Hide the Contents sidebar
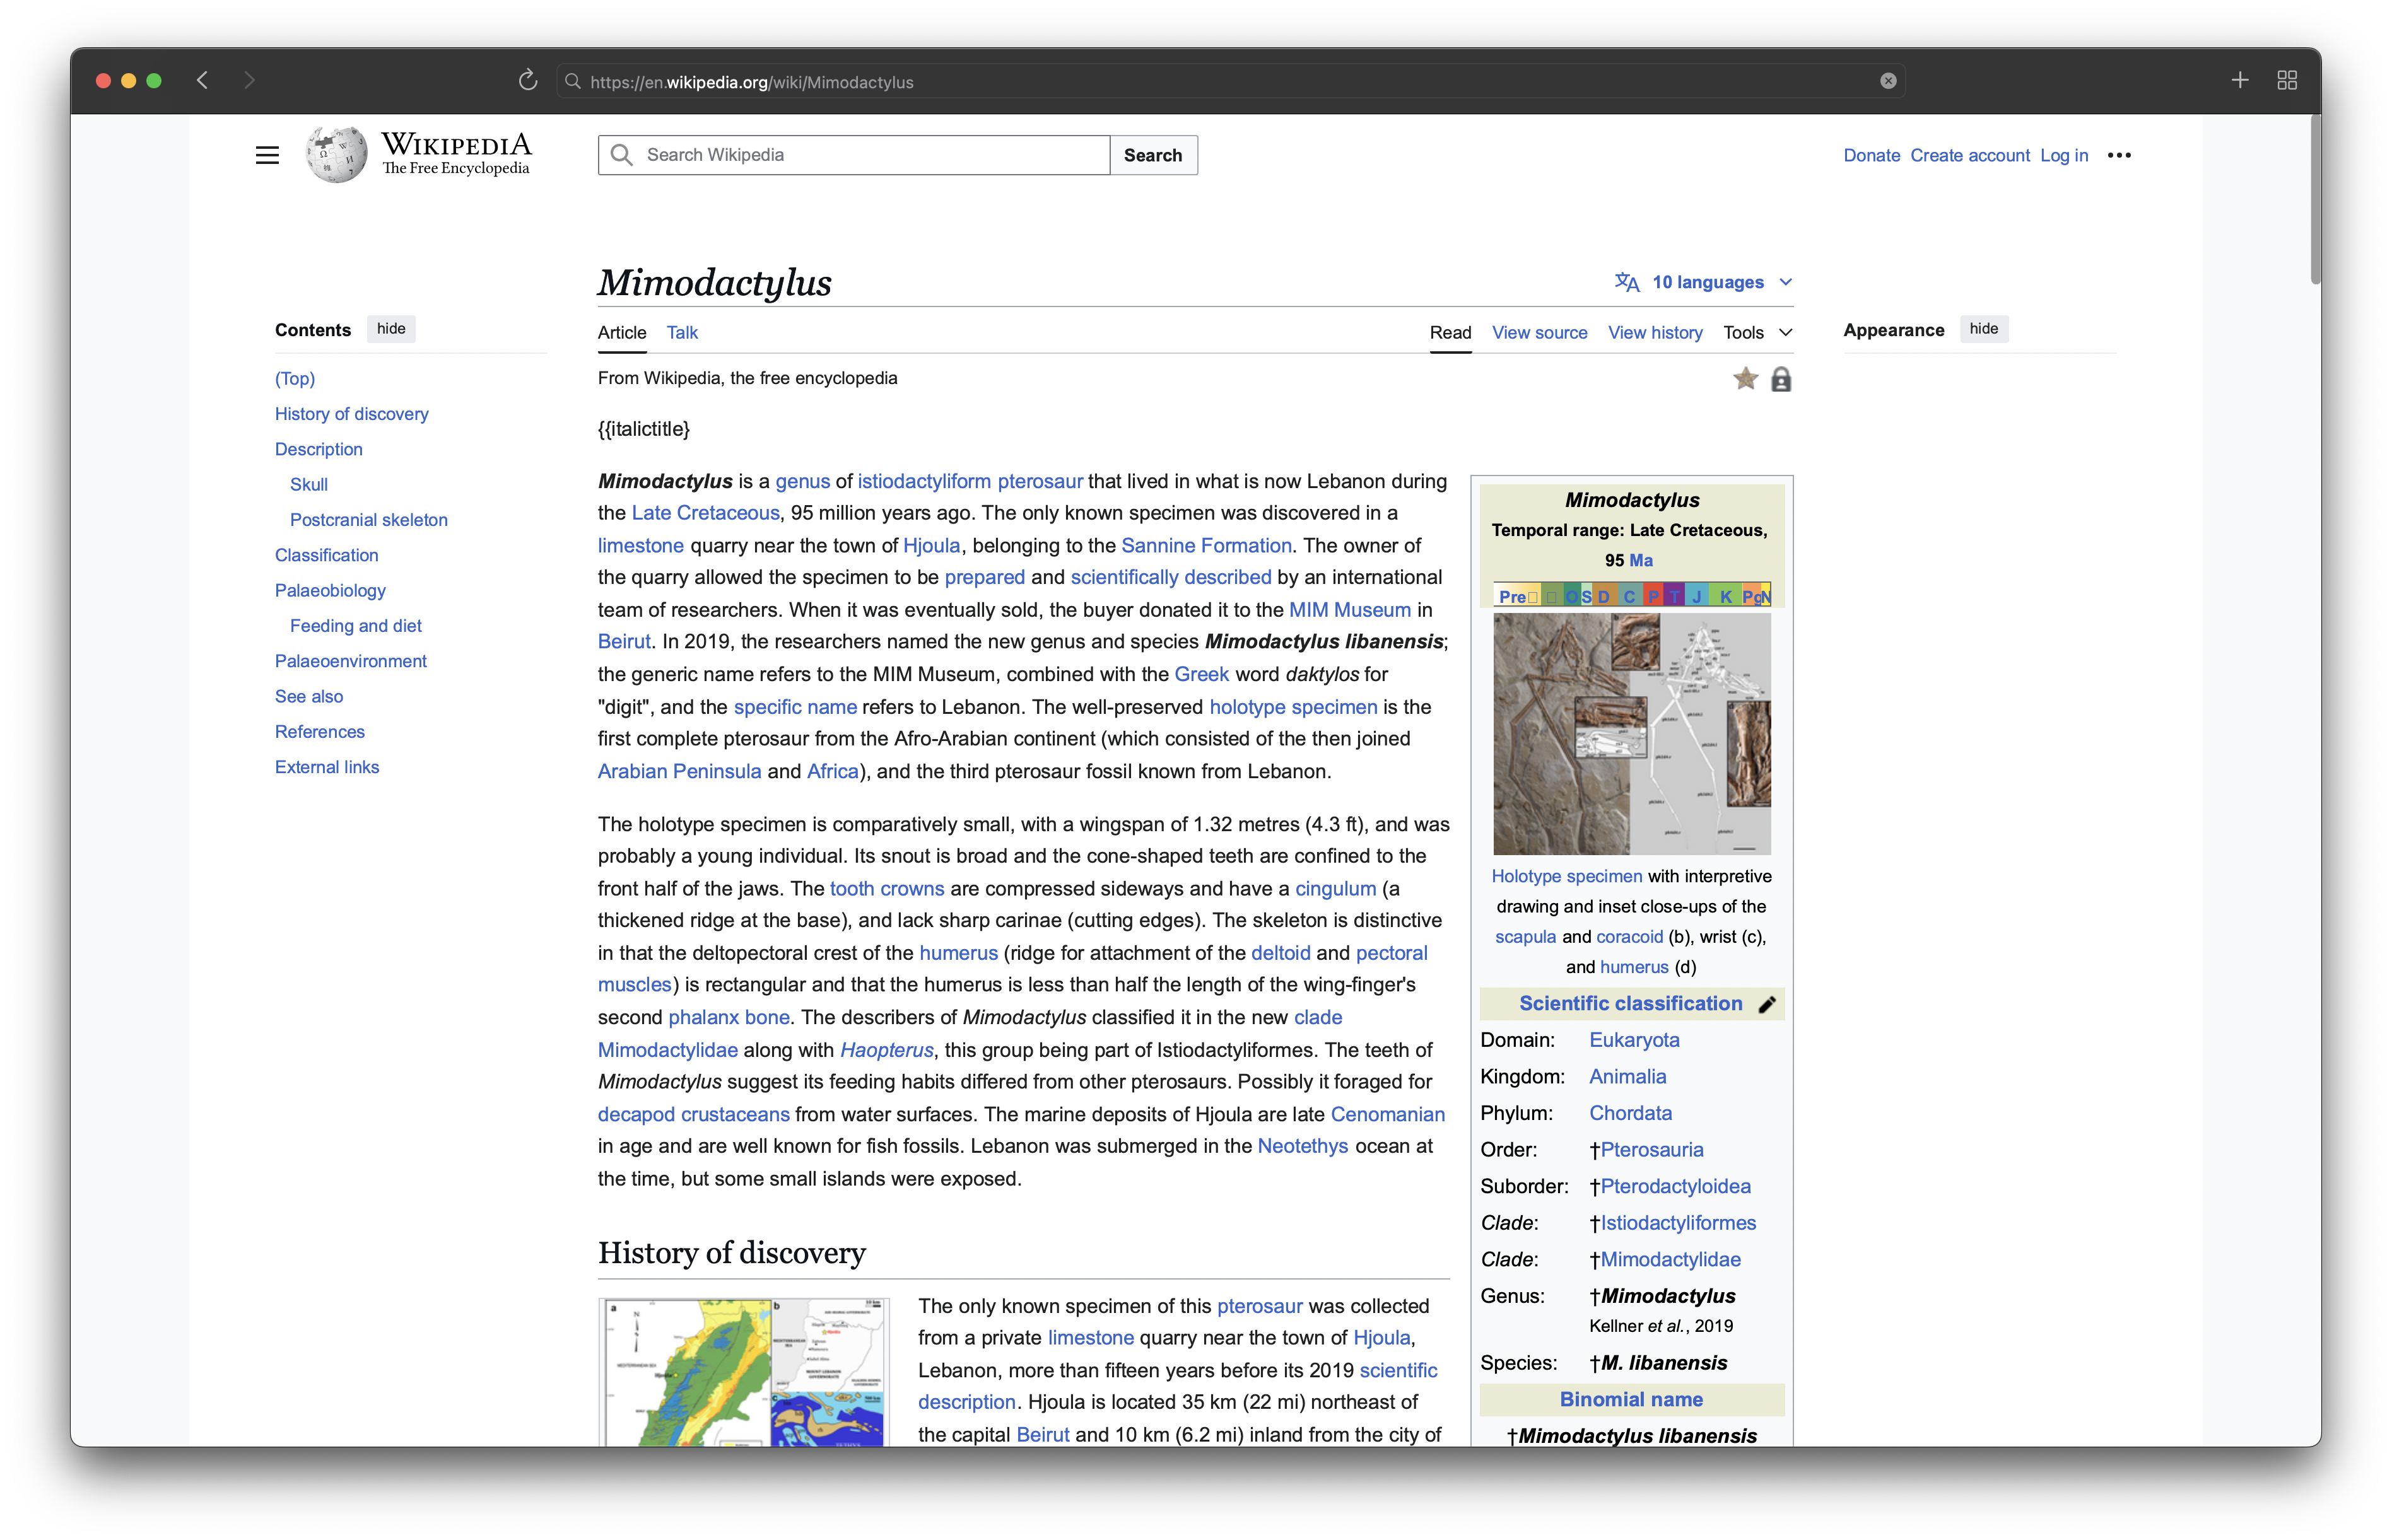Viewport: 2392px width, 1540px height. pyautogui.click(x=391, y=329)
